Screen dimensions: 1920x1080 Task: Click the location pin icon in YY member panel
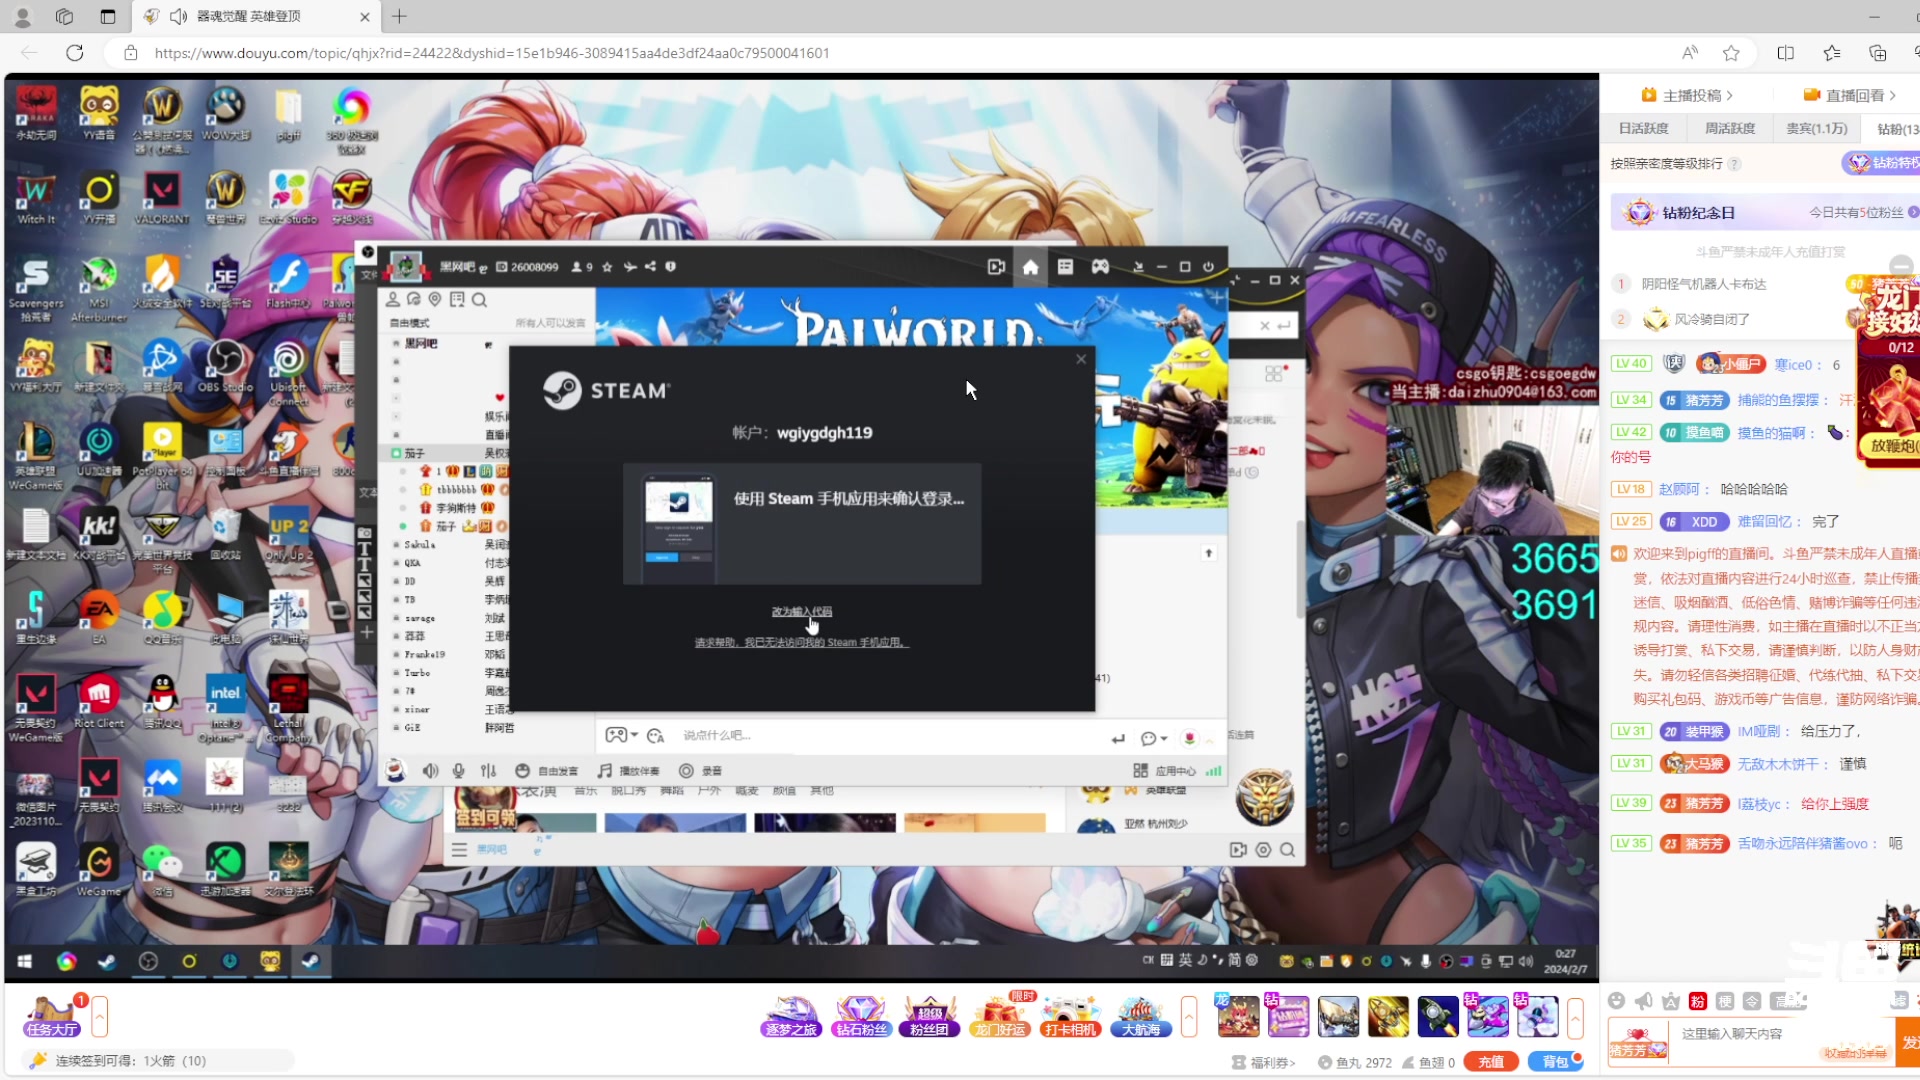pos(435,299)
